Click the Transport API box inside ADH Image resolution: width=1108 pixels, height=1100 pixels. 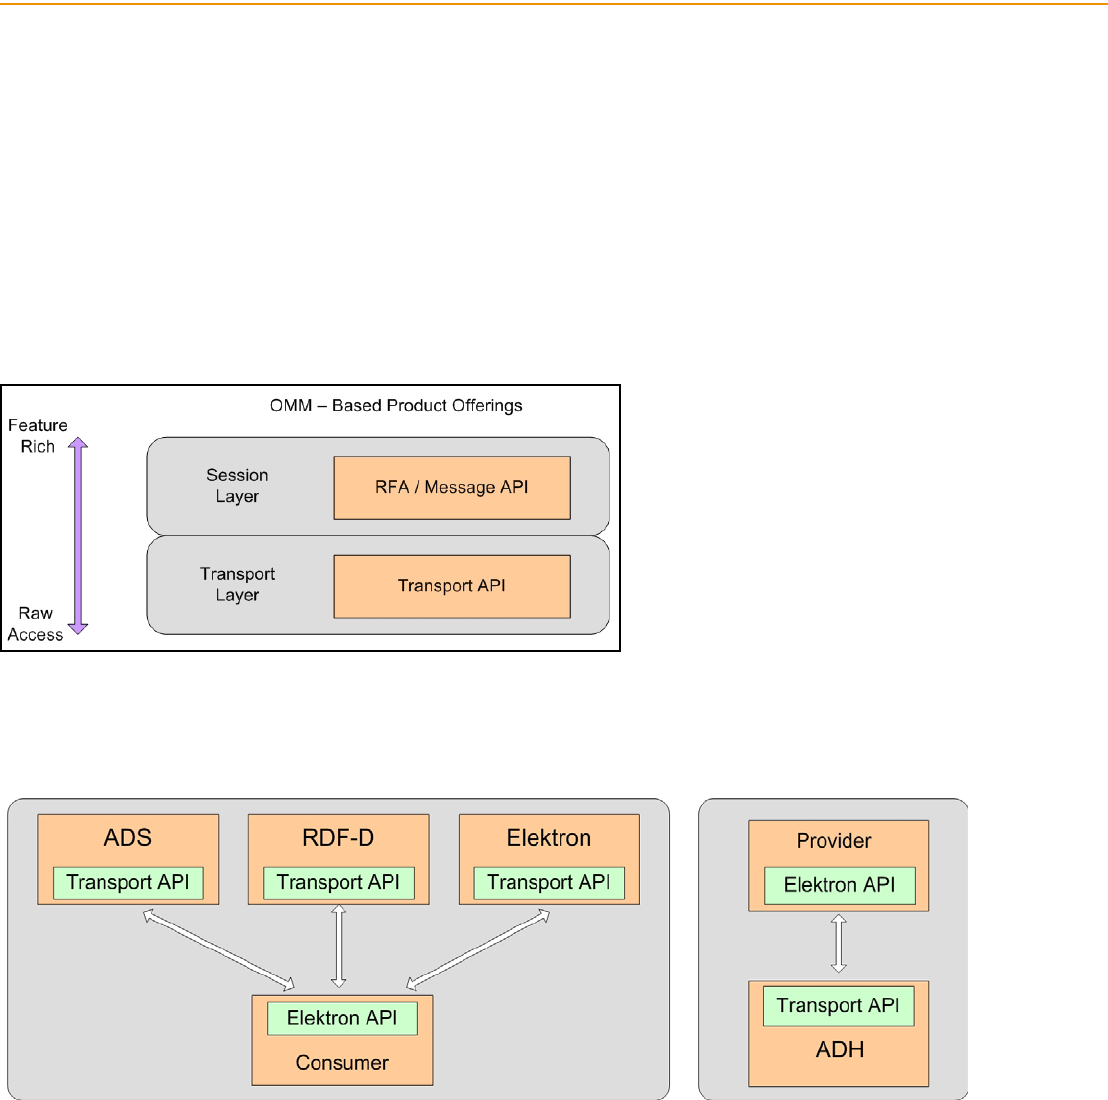(x=838, y=1006)
